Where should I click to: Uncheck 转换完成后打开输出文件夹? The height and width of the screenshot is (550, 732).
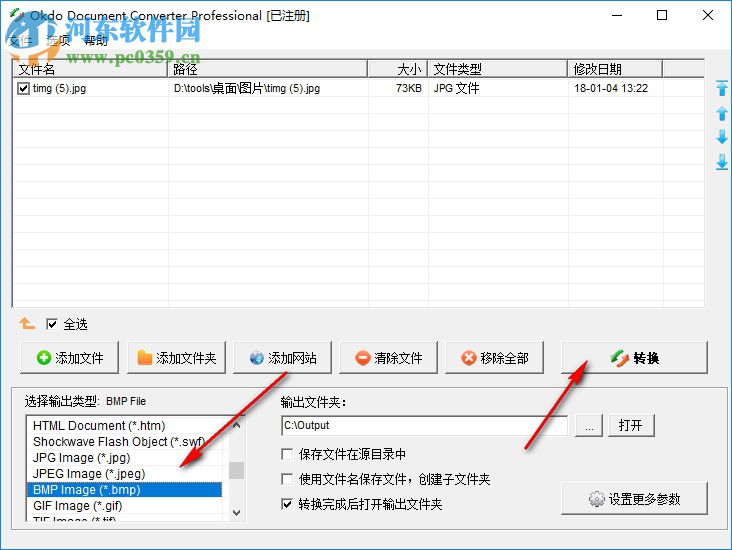[x=287, y=504]
